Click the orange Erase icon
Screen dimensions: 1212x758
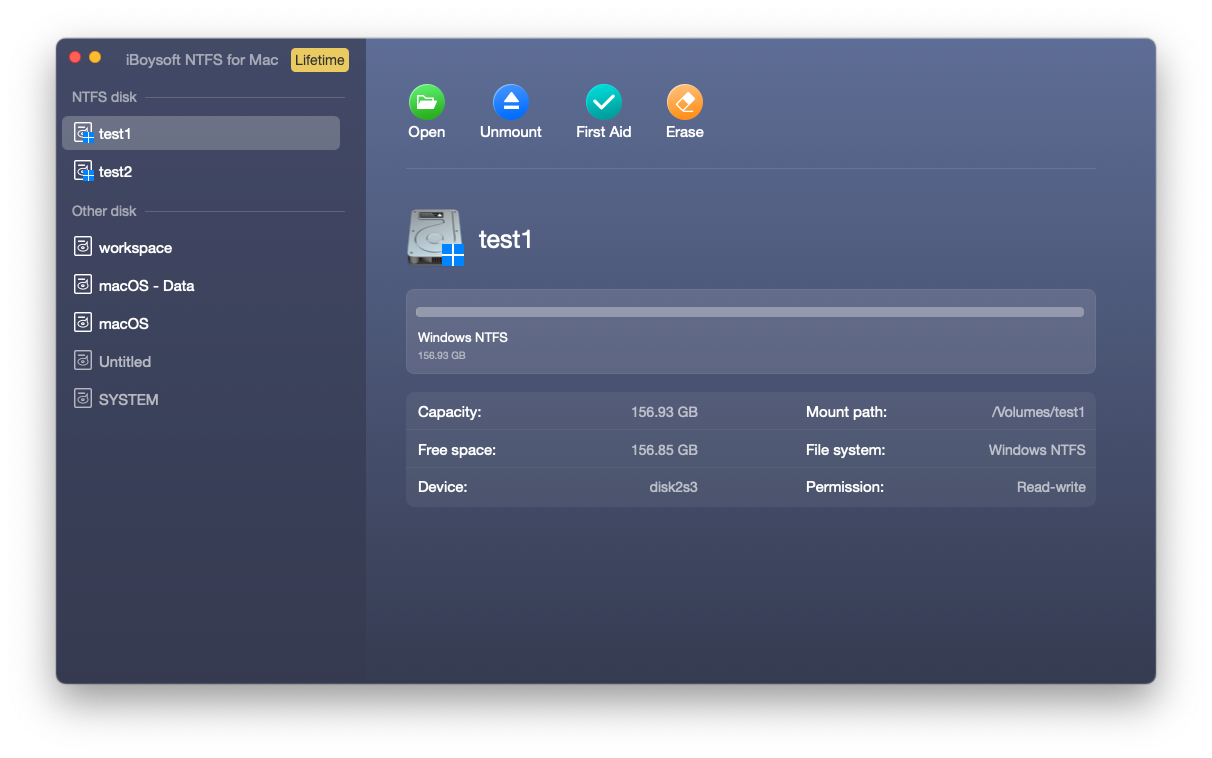(685, 102)
